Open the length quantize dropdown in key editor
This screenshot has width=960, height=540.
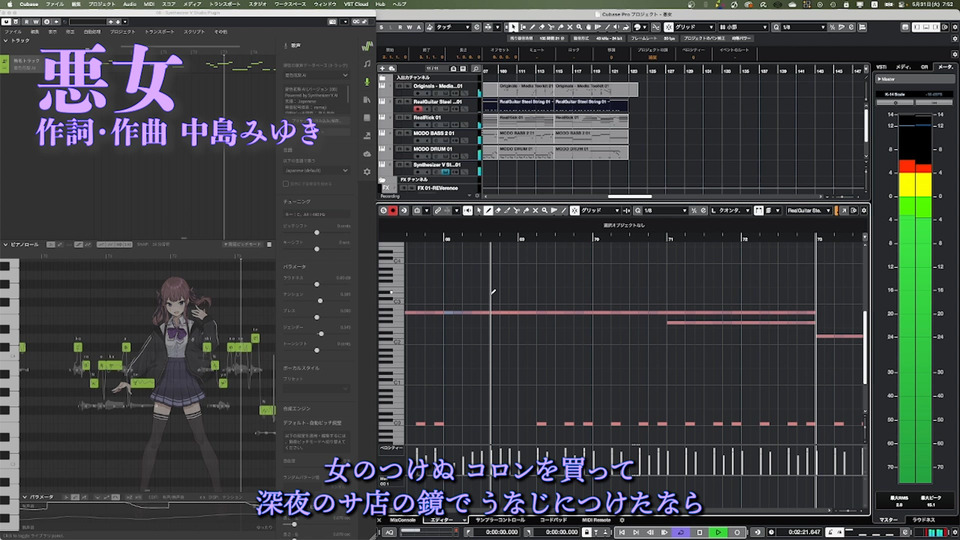pos(733,211)
